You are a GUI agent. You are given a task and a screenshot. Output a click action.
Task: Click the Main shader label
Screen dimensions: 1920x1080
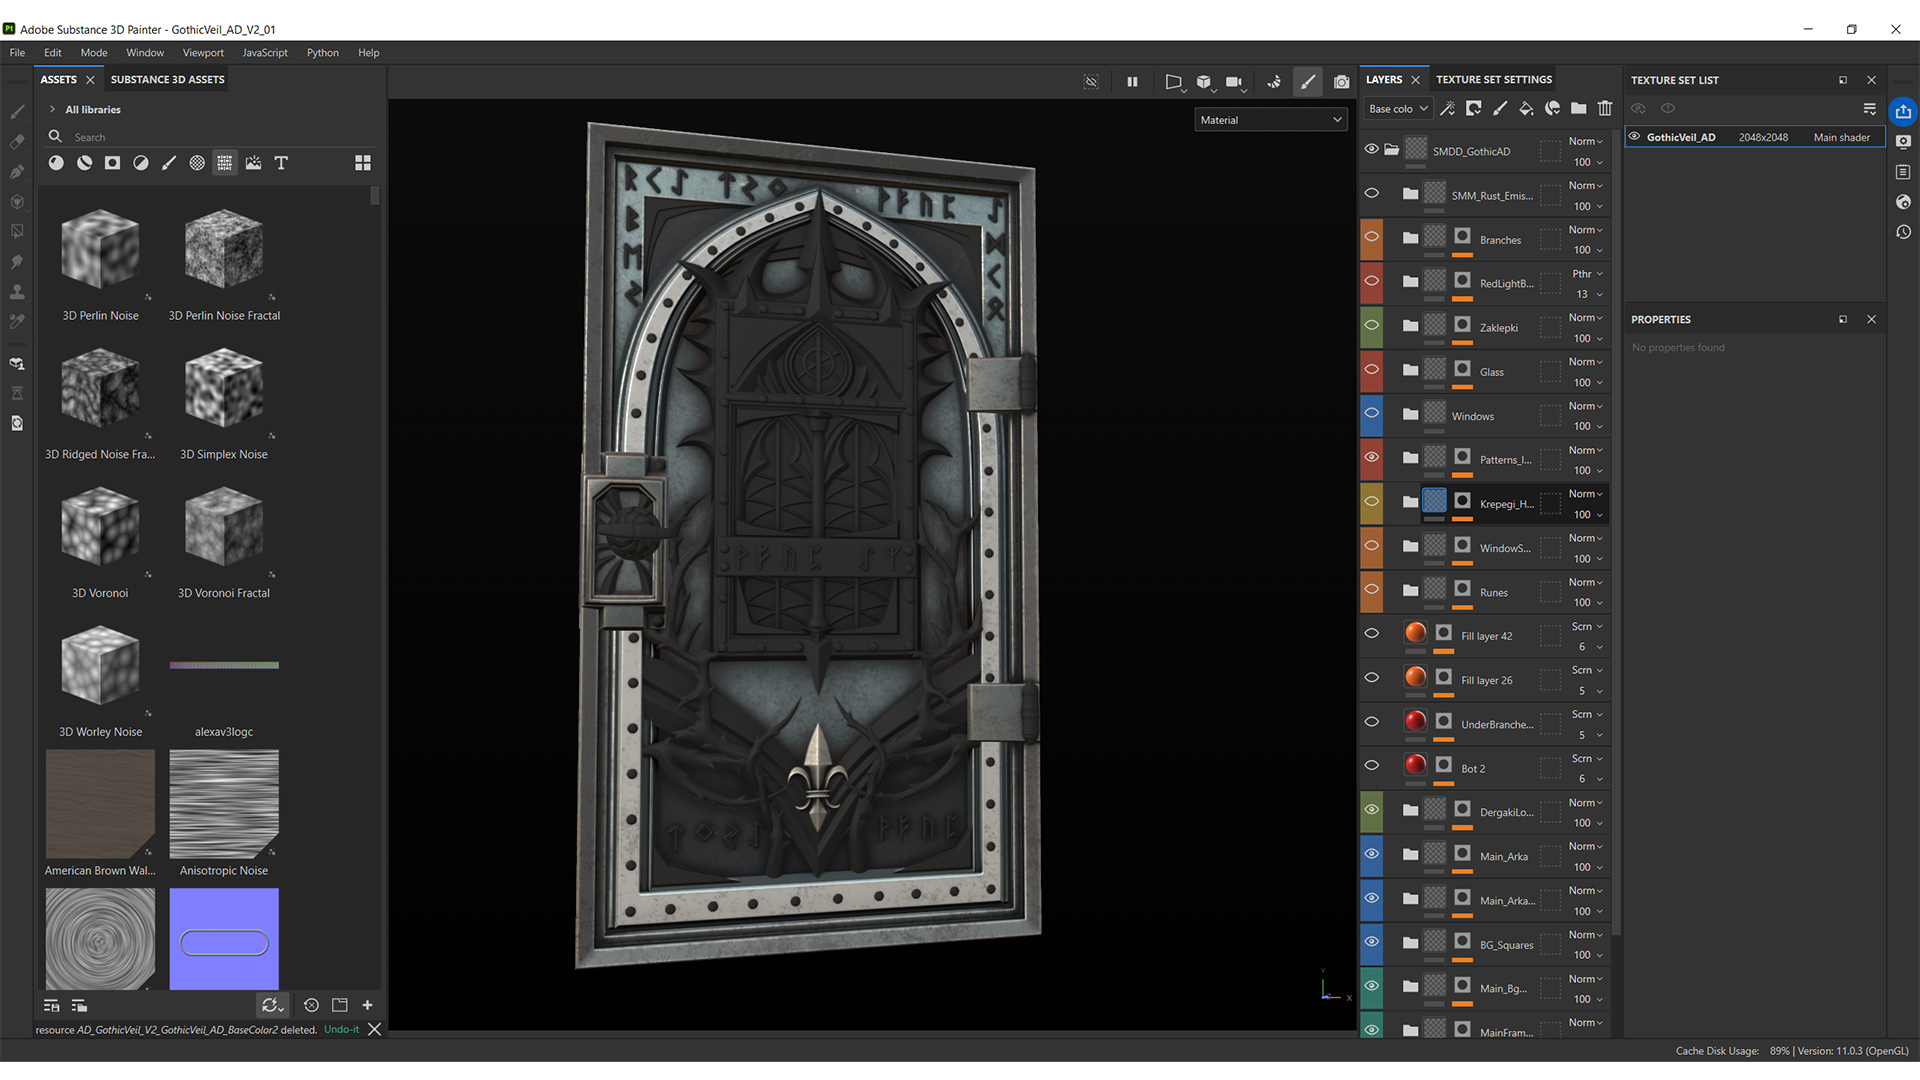(x=1841, y=138)
